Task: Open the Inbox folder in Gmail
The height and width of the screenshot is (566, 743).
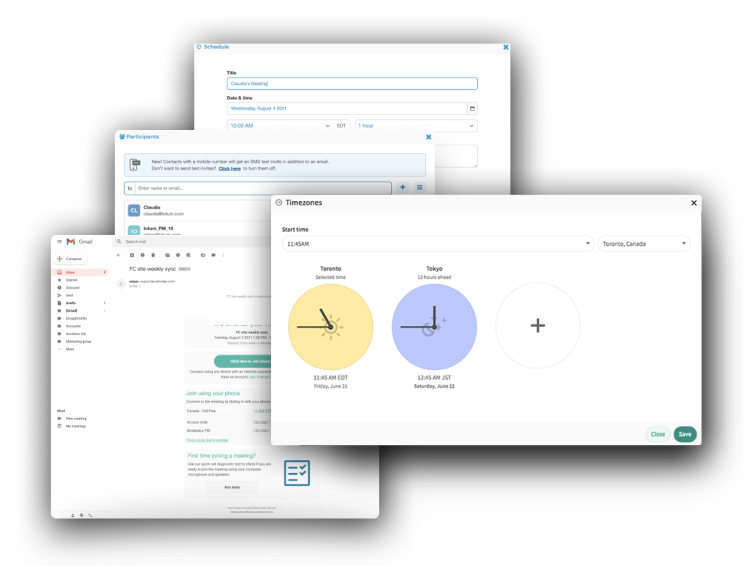Action: [x=80, y=273]
